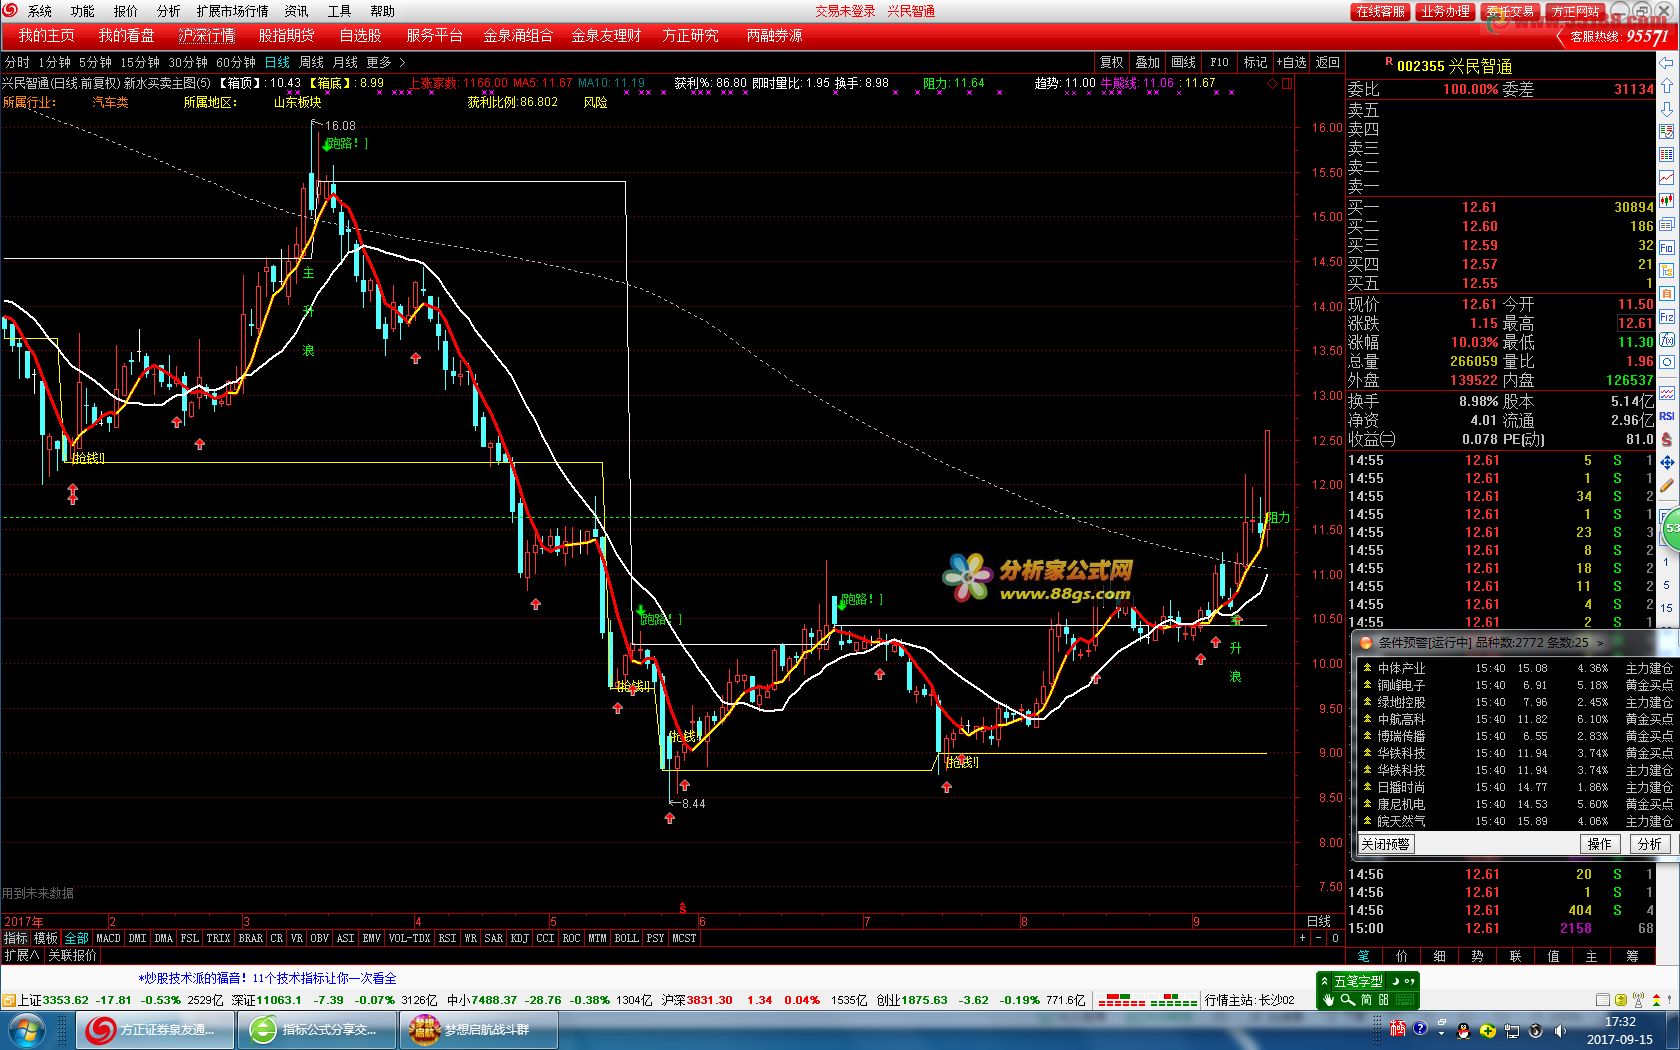The height and width of the screenshot is (1050, 1680).
Task: Switch chart period to 30分钟
Action: pyautogui.click(x=187, y=62)
